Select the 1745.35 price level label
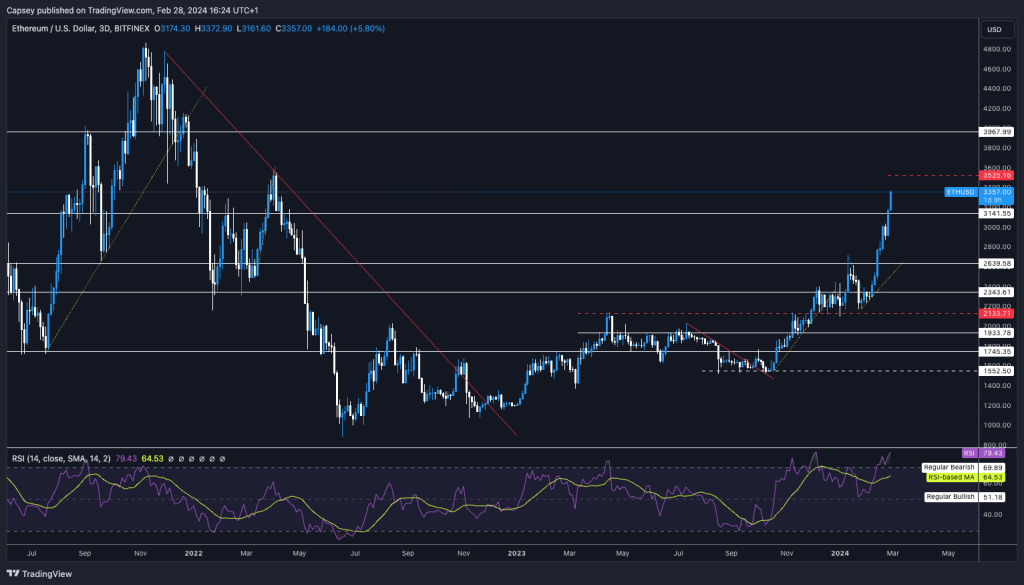Screen dimensions: 1024x585 tap(998, 351)
